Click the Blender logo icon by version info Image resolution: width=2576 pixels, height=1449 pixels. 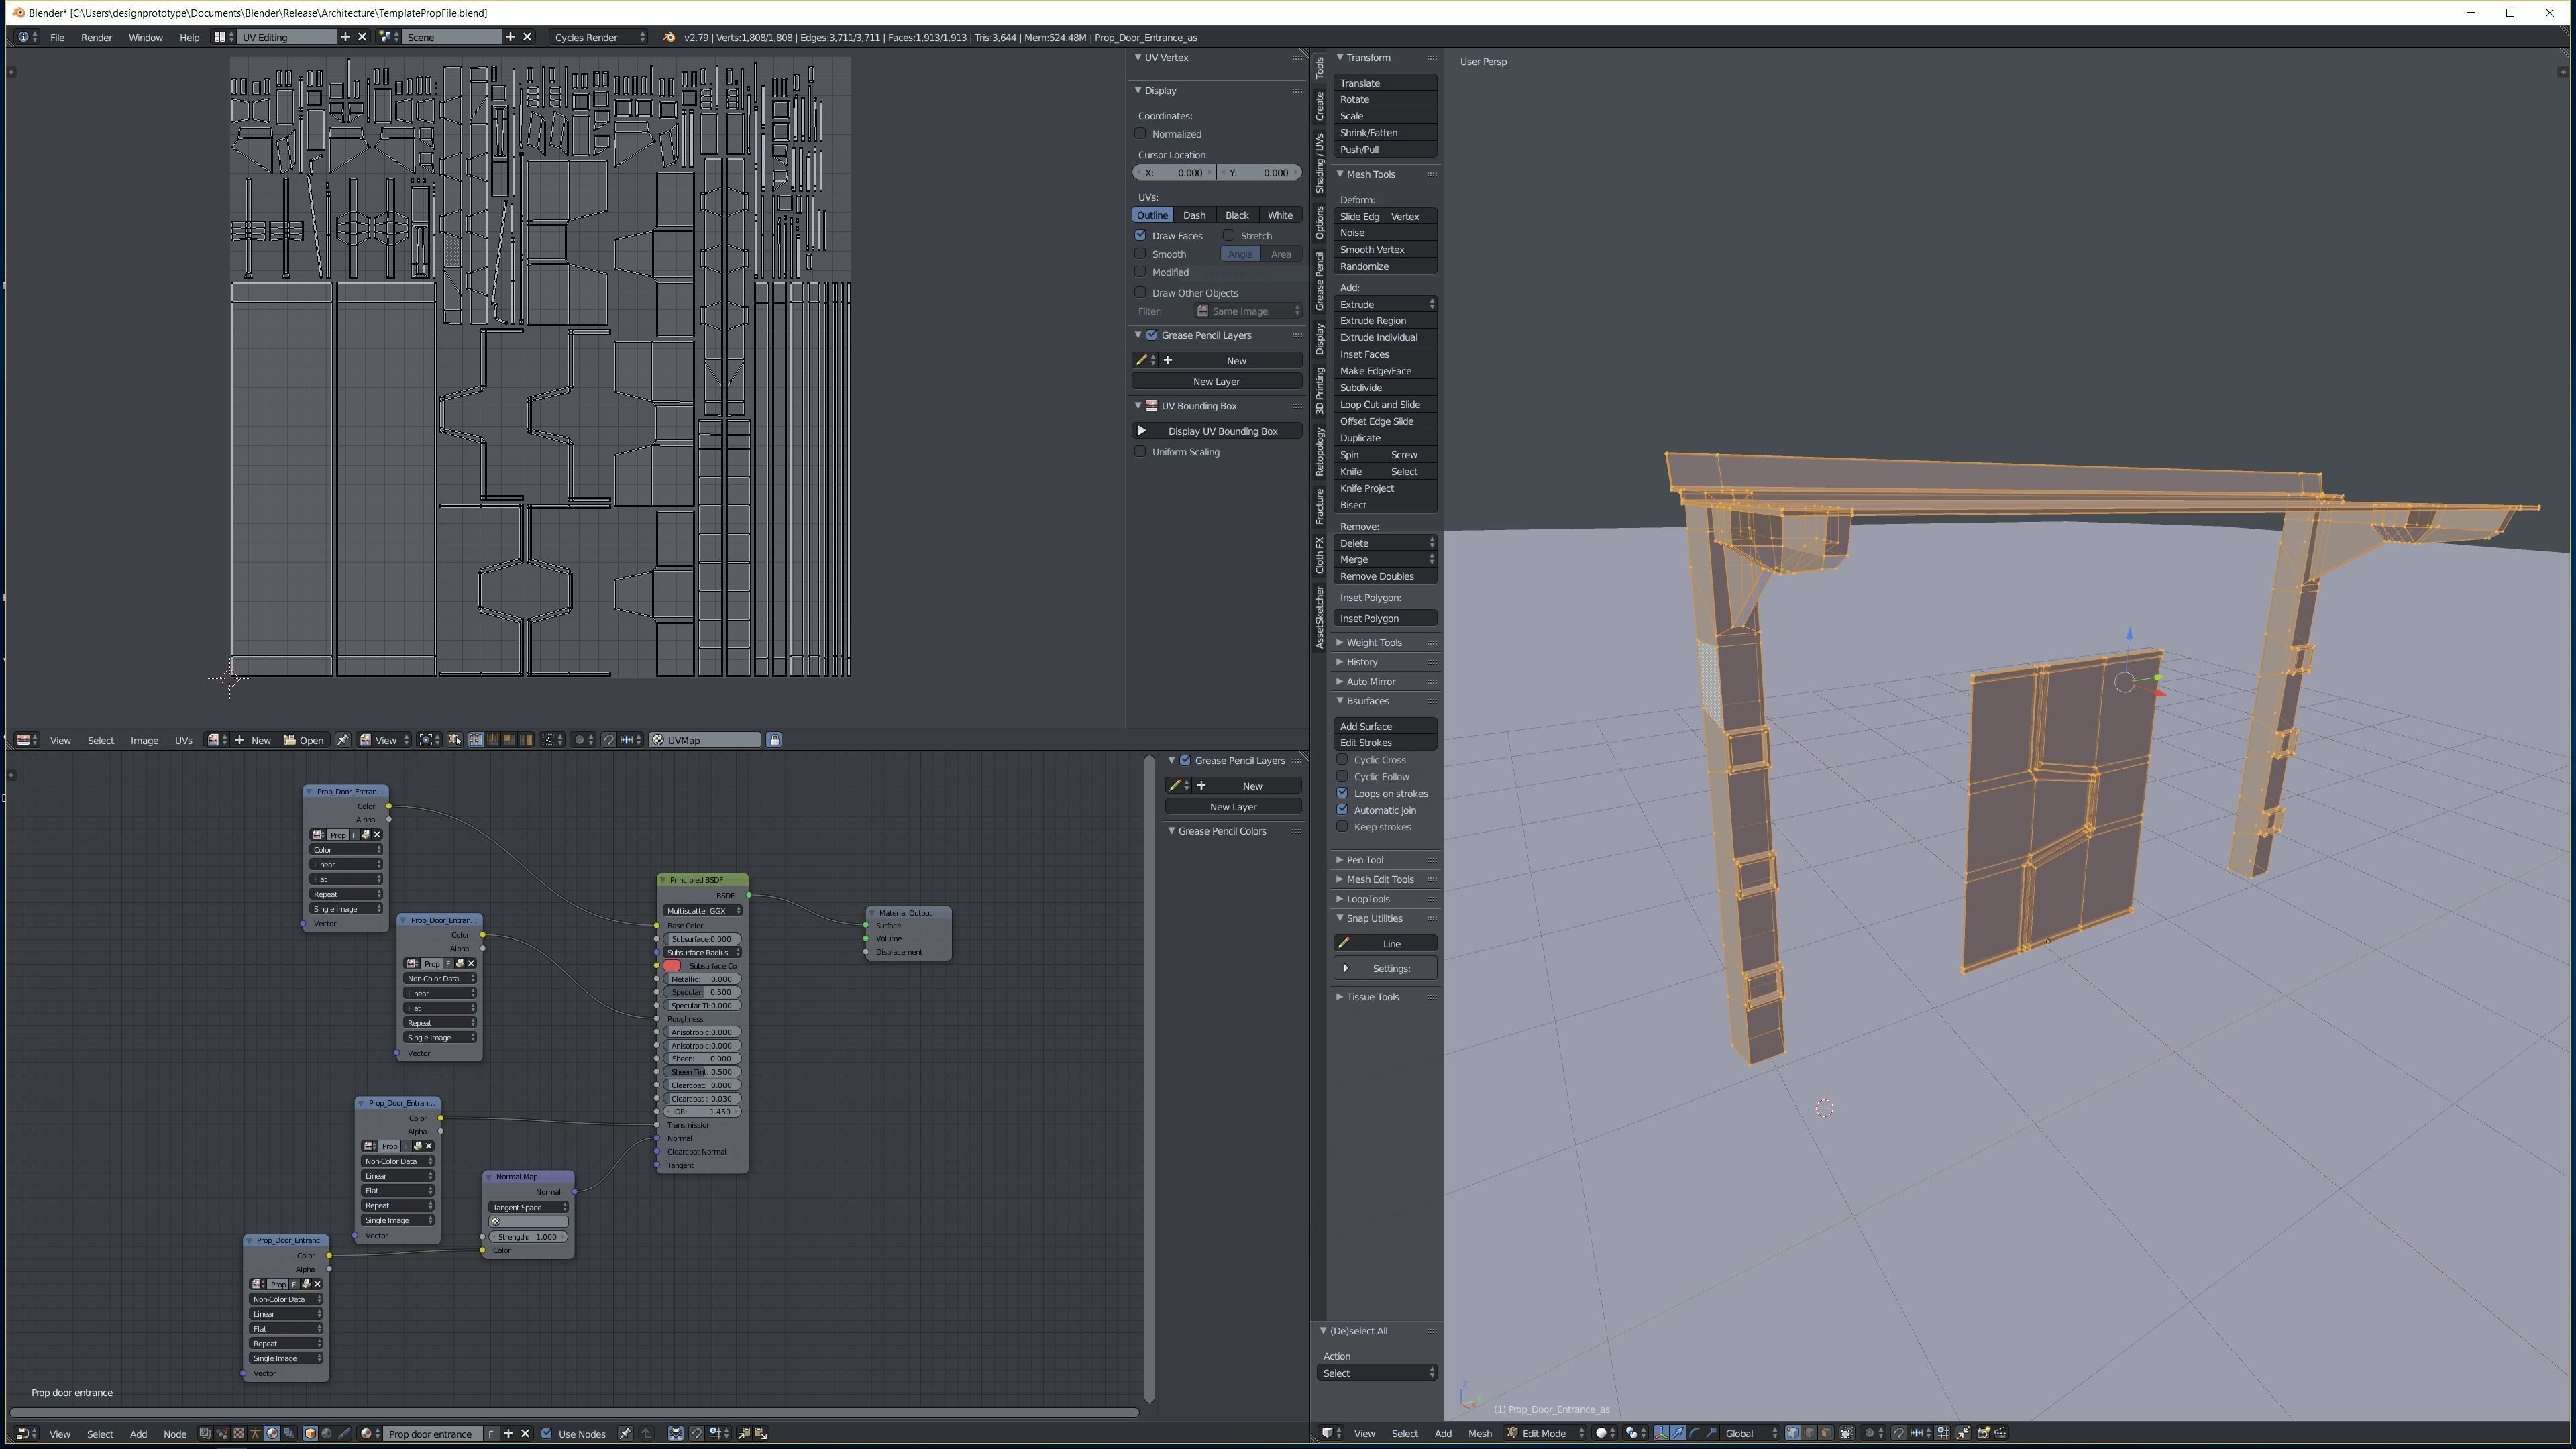coord(669,38)
